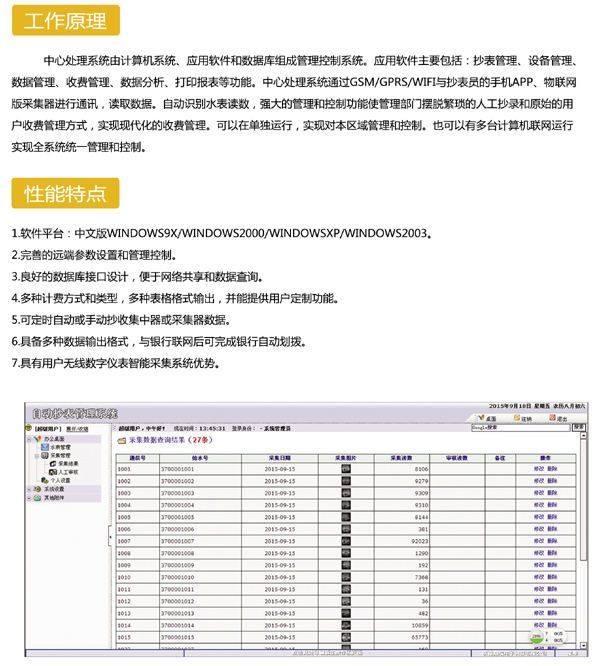Click the super user face icon in sidebar
This screenshot has width=600, height=666.
29,428
